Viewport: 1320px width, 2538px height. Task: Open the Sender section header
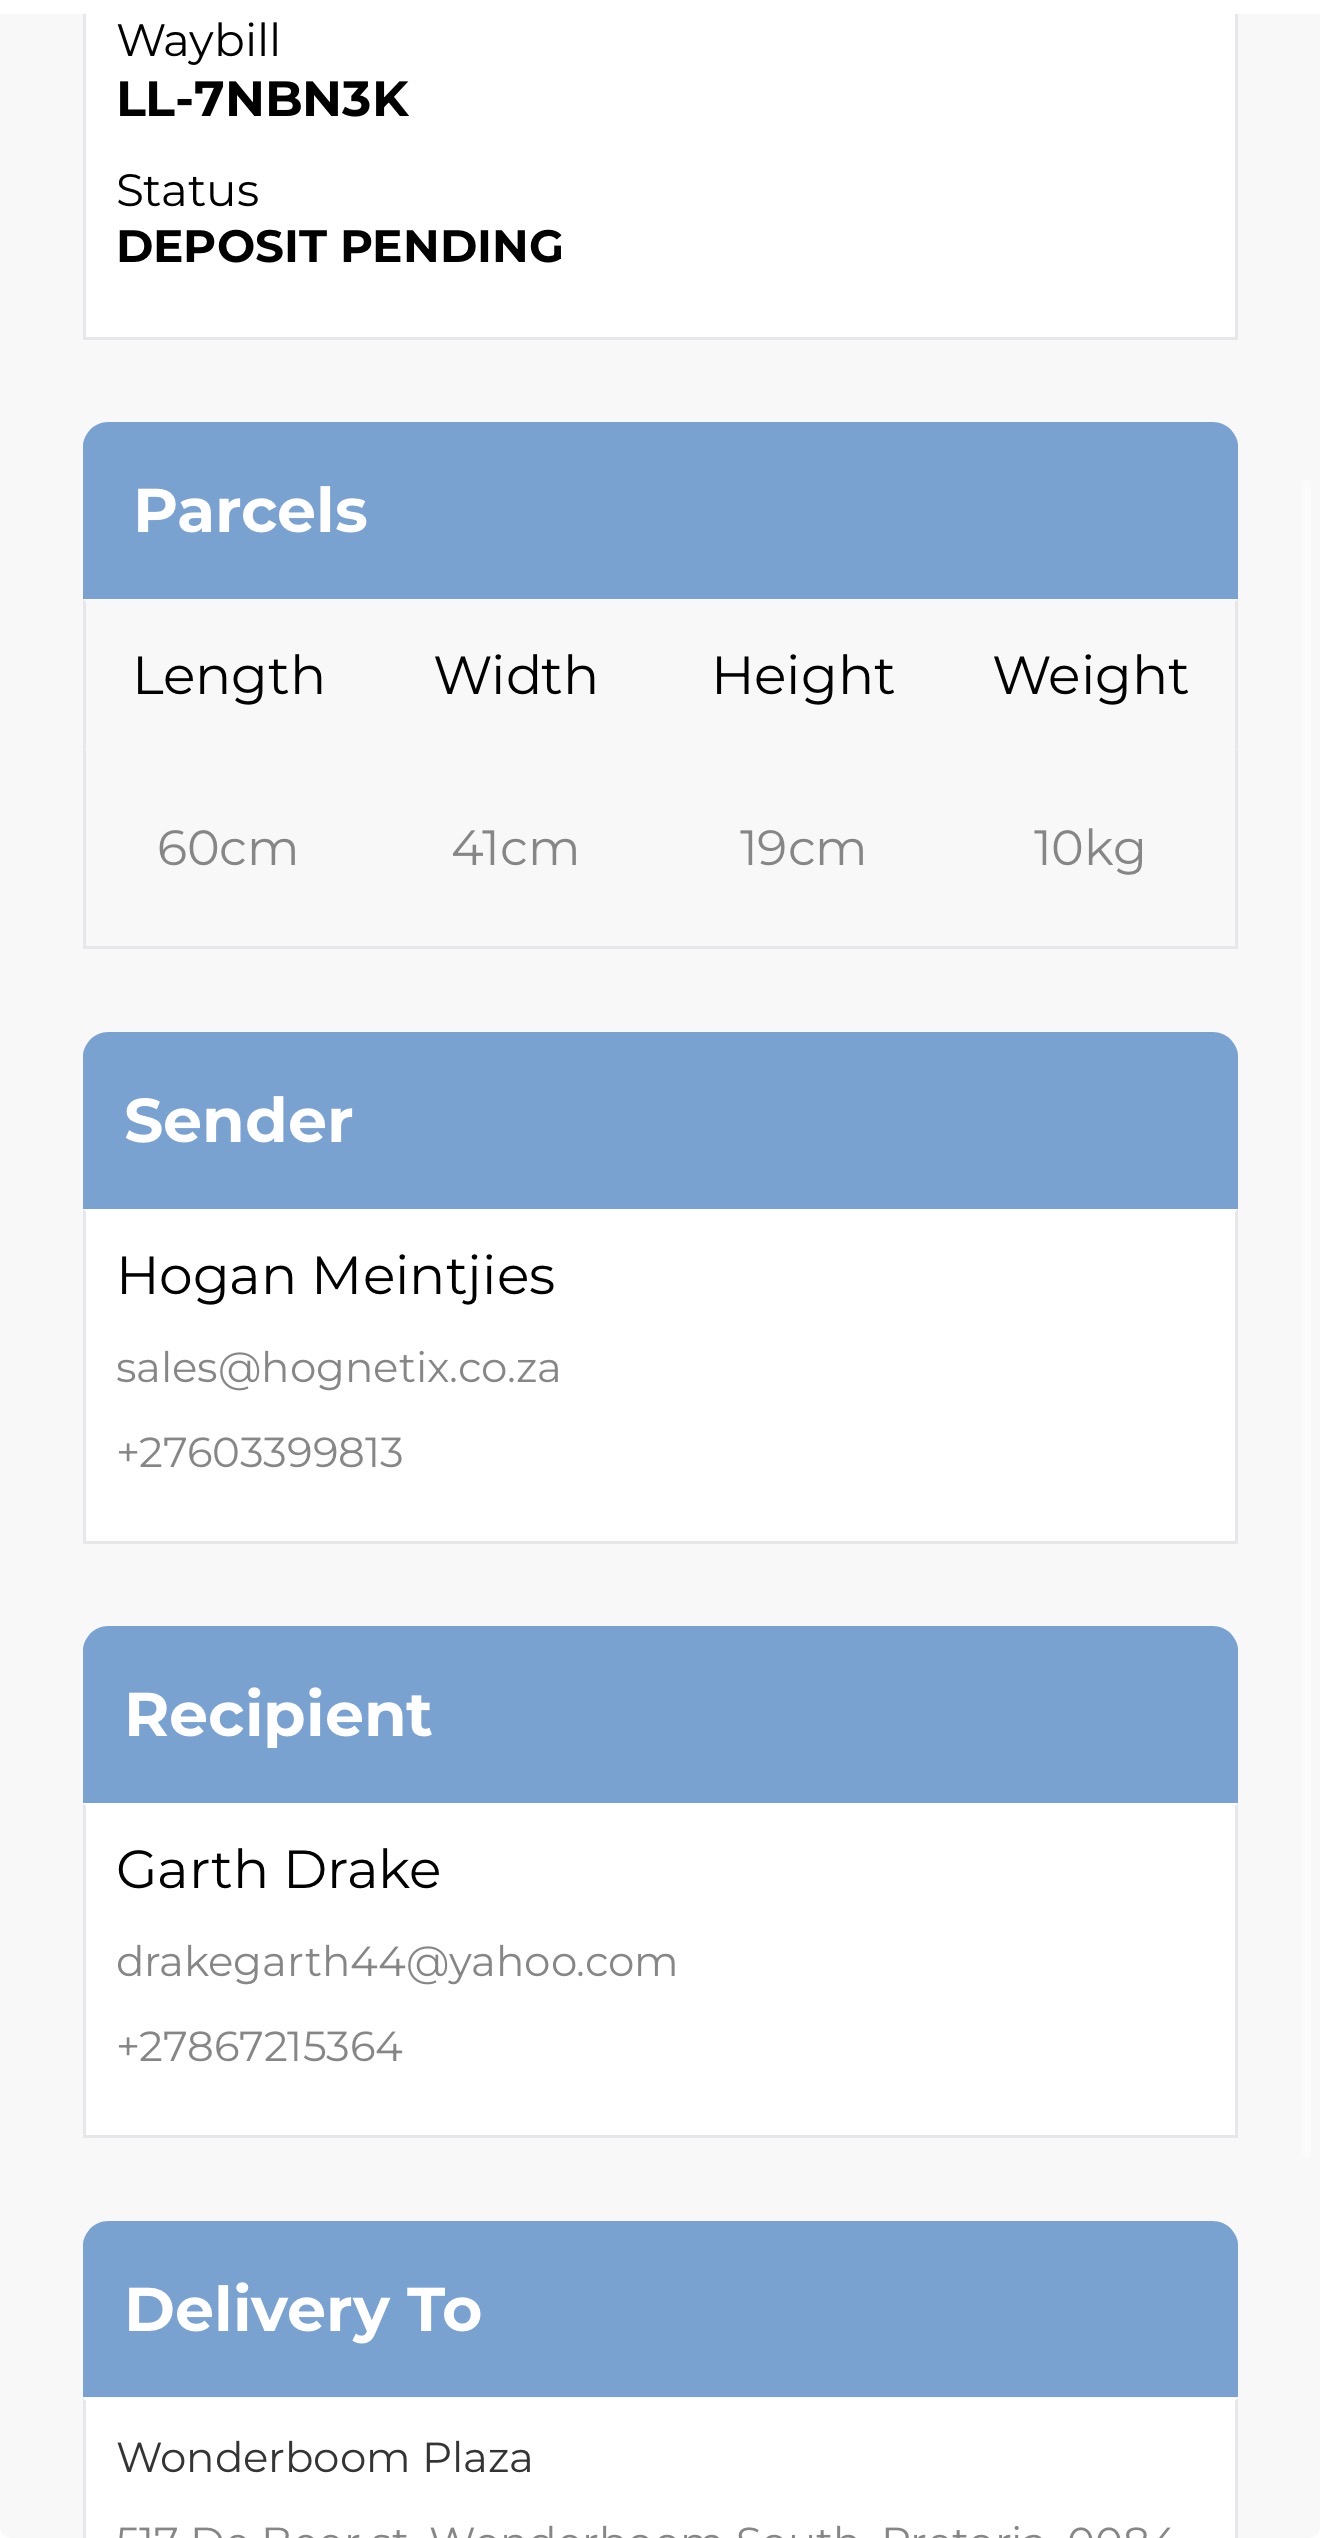coord(660,1120)
